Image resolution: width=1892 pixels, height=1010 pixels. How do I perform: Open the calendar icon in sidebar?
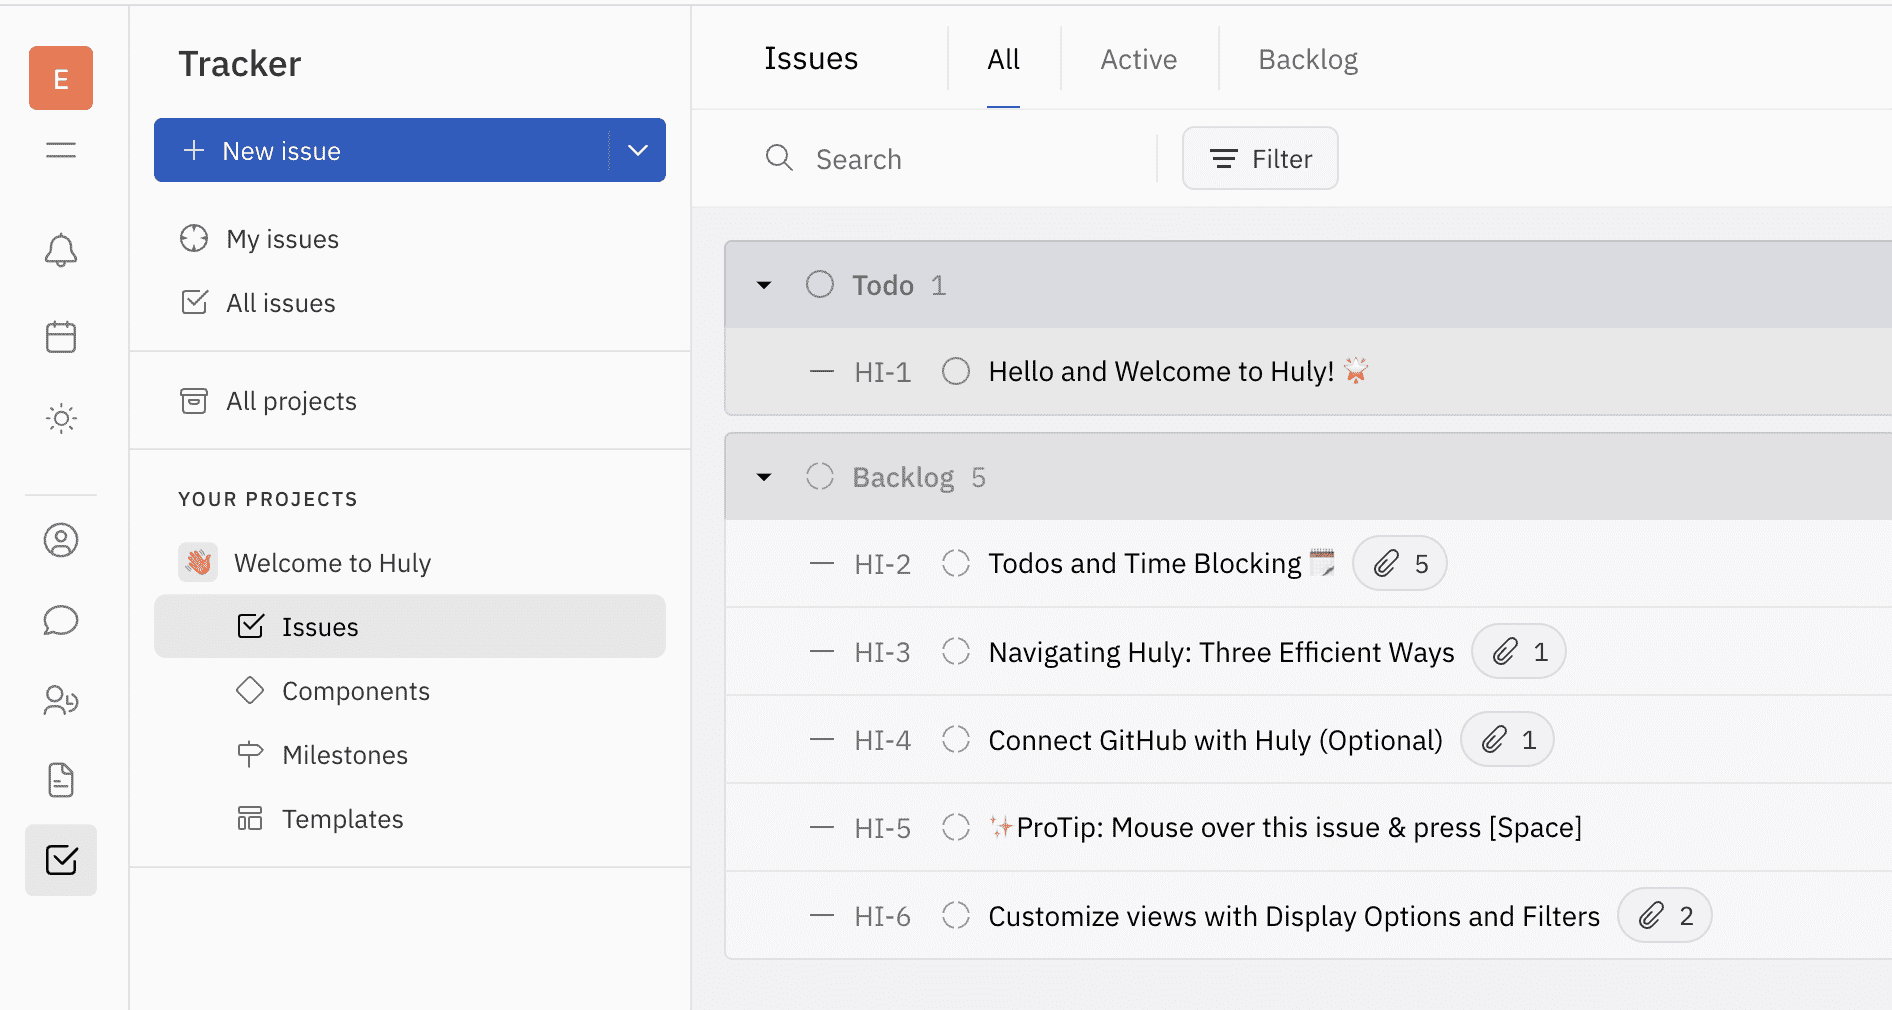61,337
